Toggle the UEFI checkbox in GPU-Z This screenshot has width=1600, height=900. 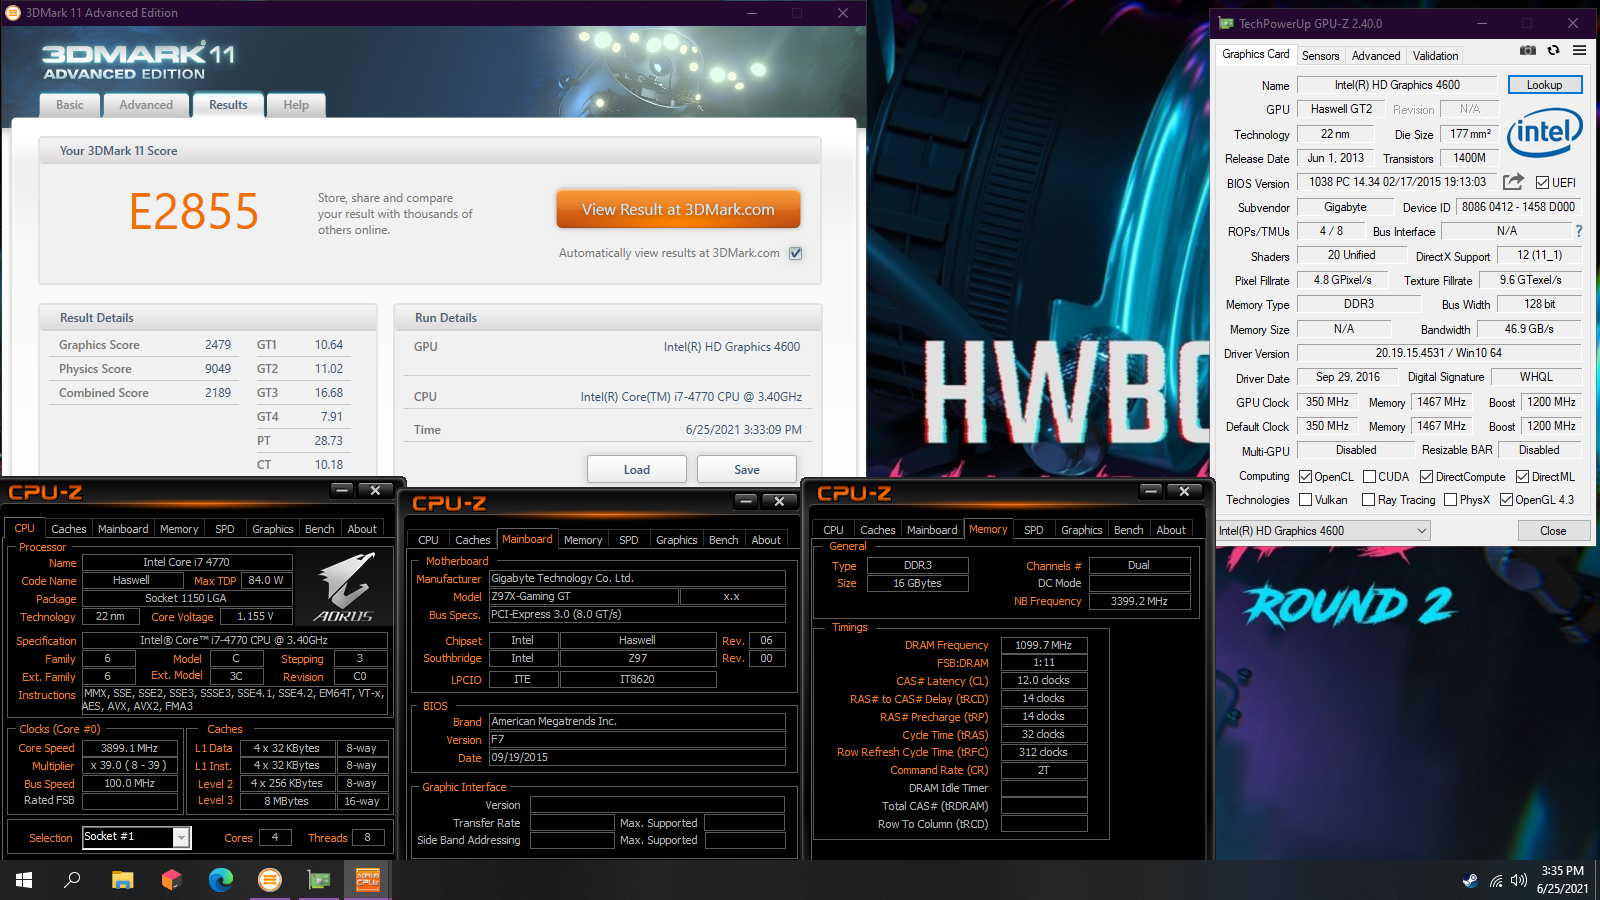point(1542,182)
